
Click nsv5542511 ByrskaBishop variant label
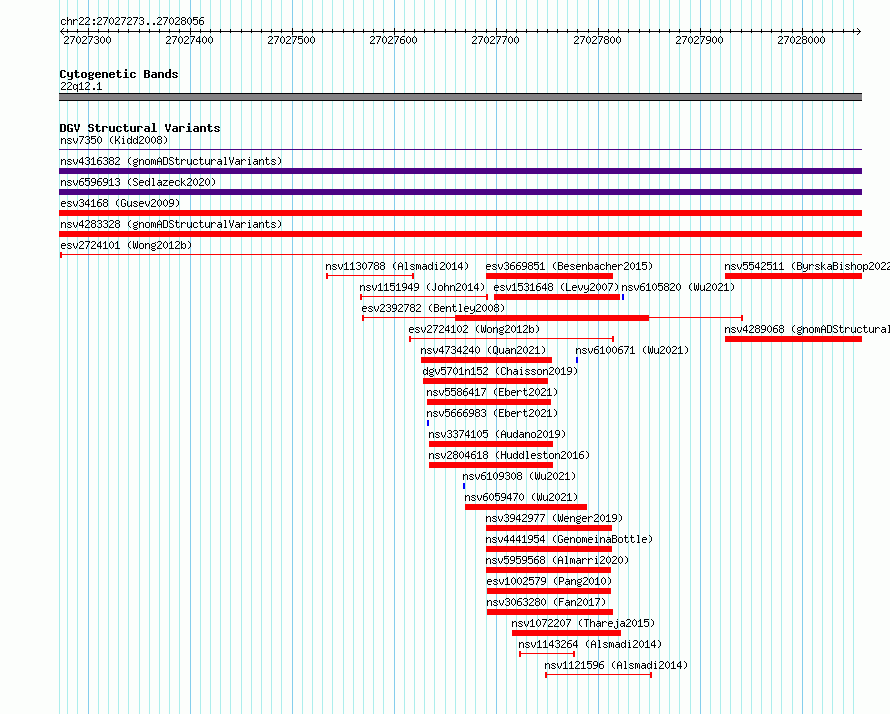click(x=807, y=266)
